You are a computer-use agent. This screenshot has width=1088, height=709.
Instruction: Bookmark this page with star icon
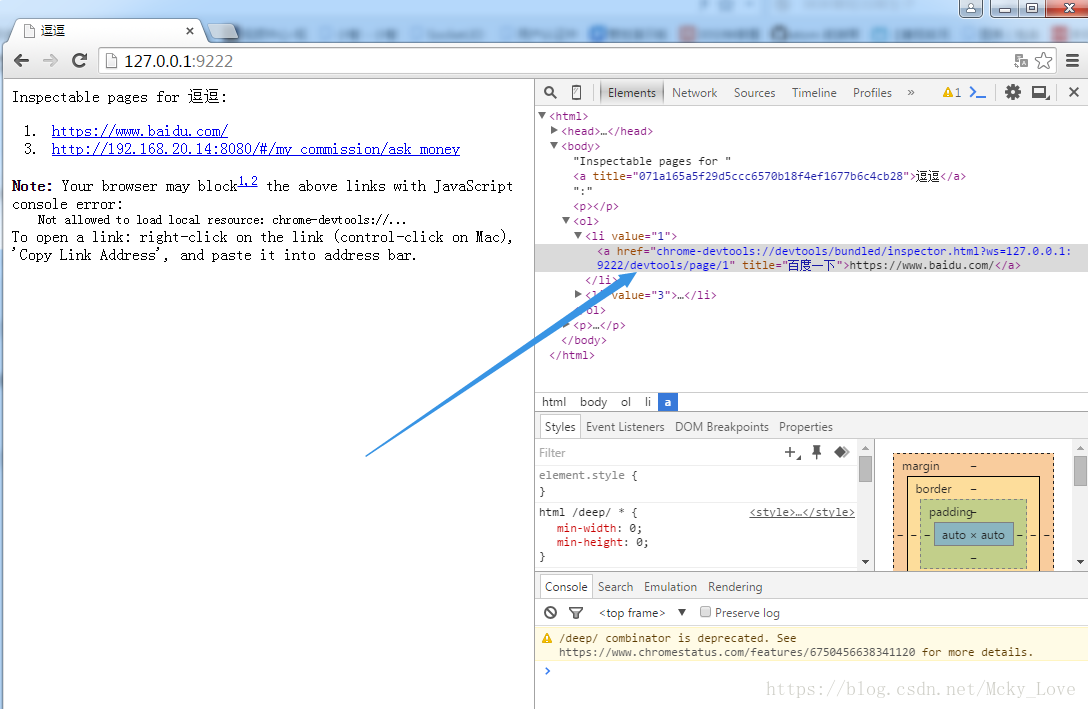point(1044,61)
